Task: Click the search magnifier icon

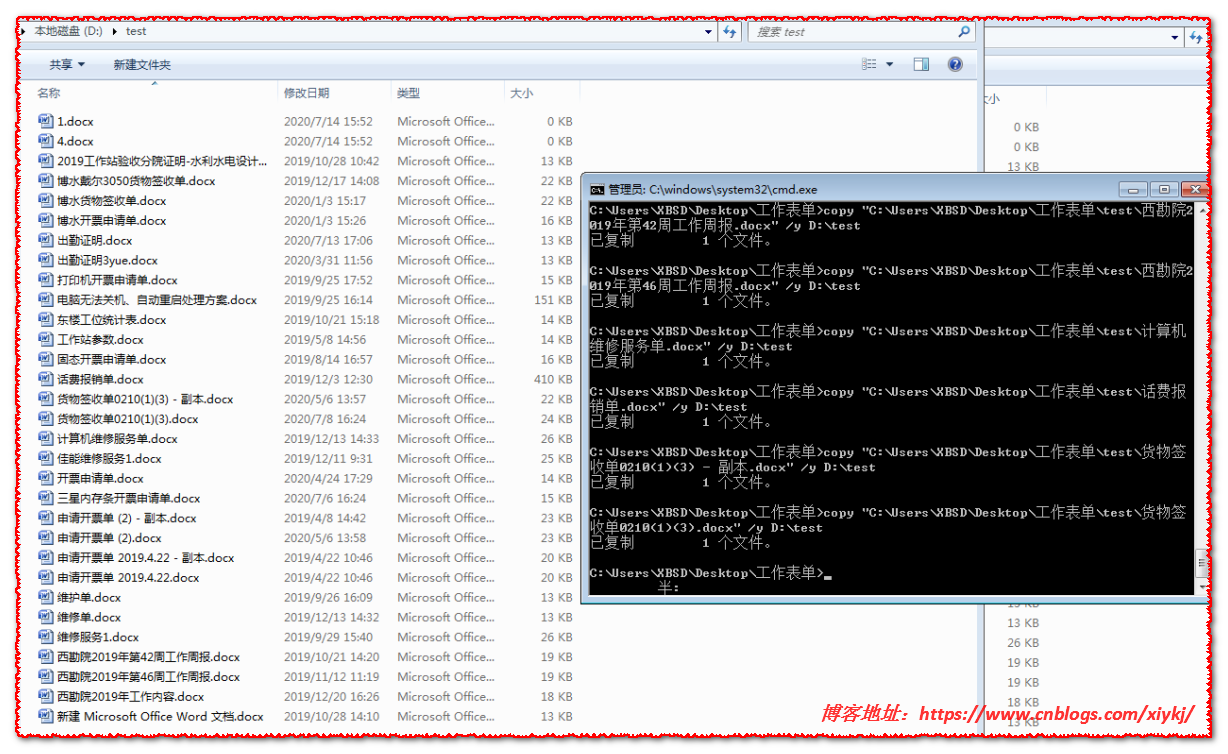Action: click(964, 32)
